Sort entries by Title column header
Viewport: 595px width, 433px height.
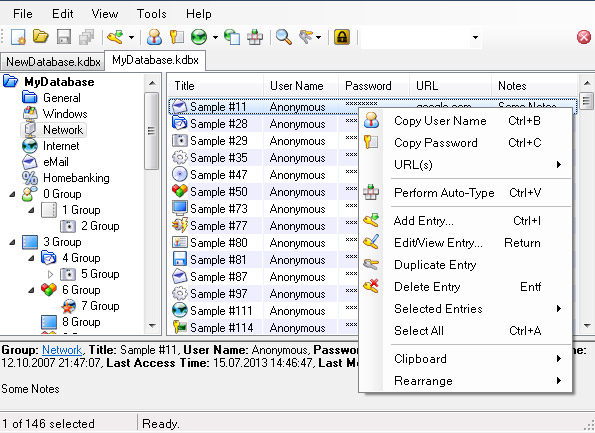coord(215,86)
